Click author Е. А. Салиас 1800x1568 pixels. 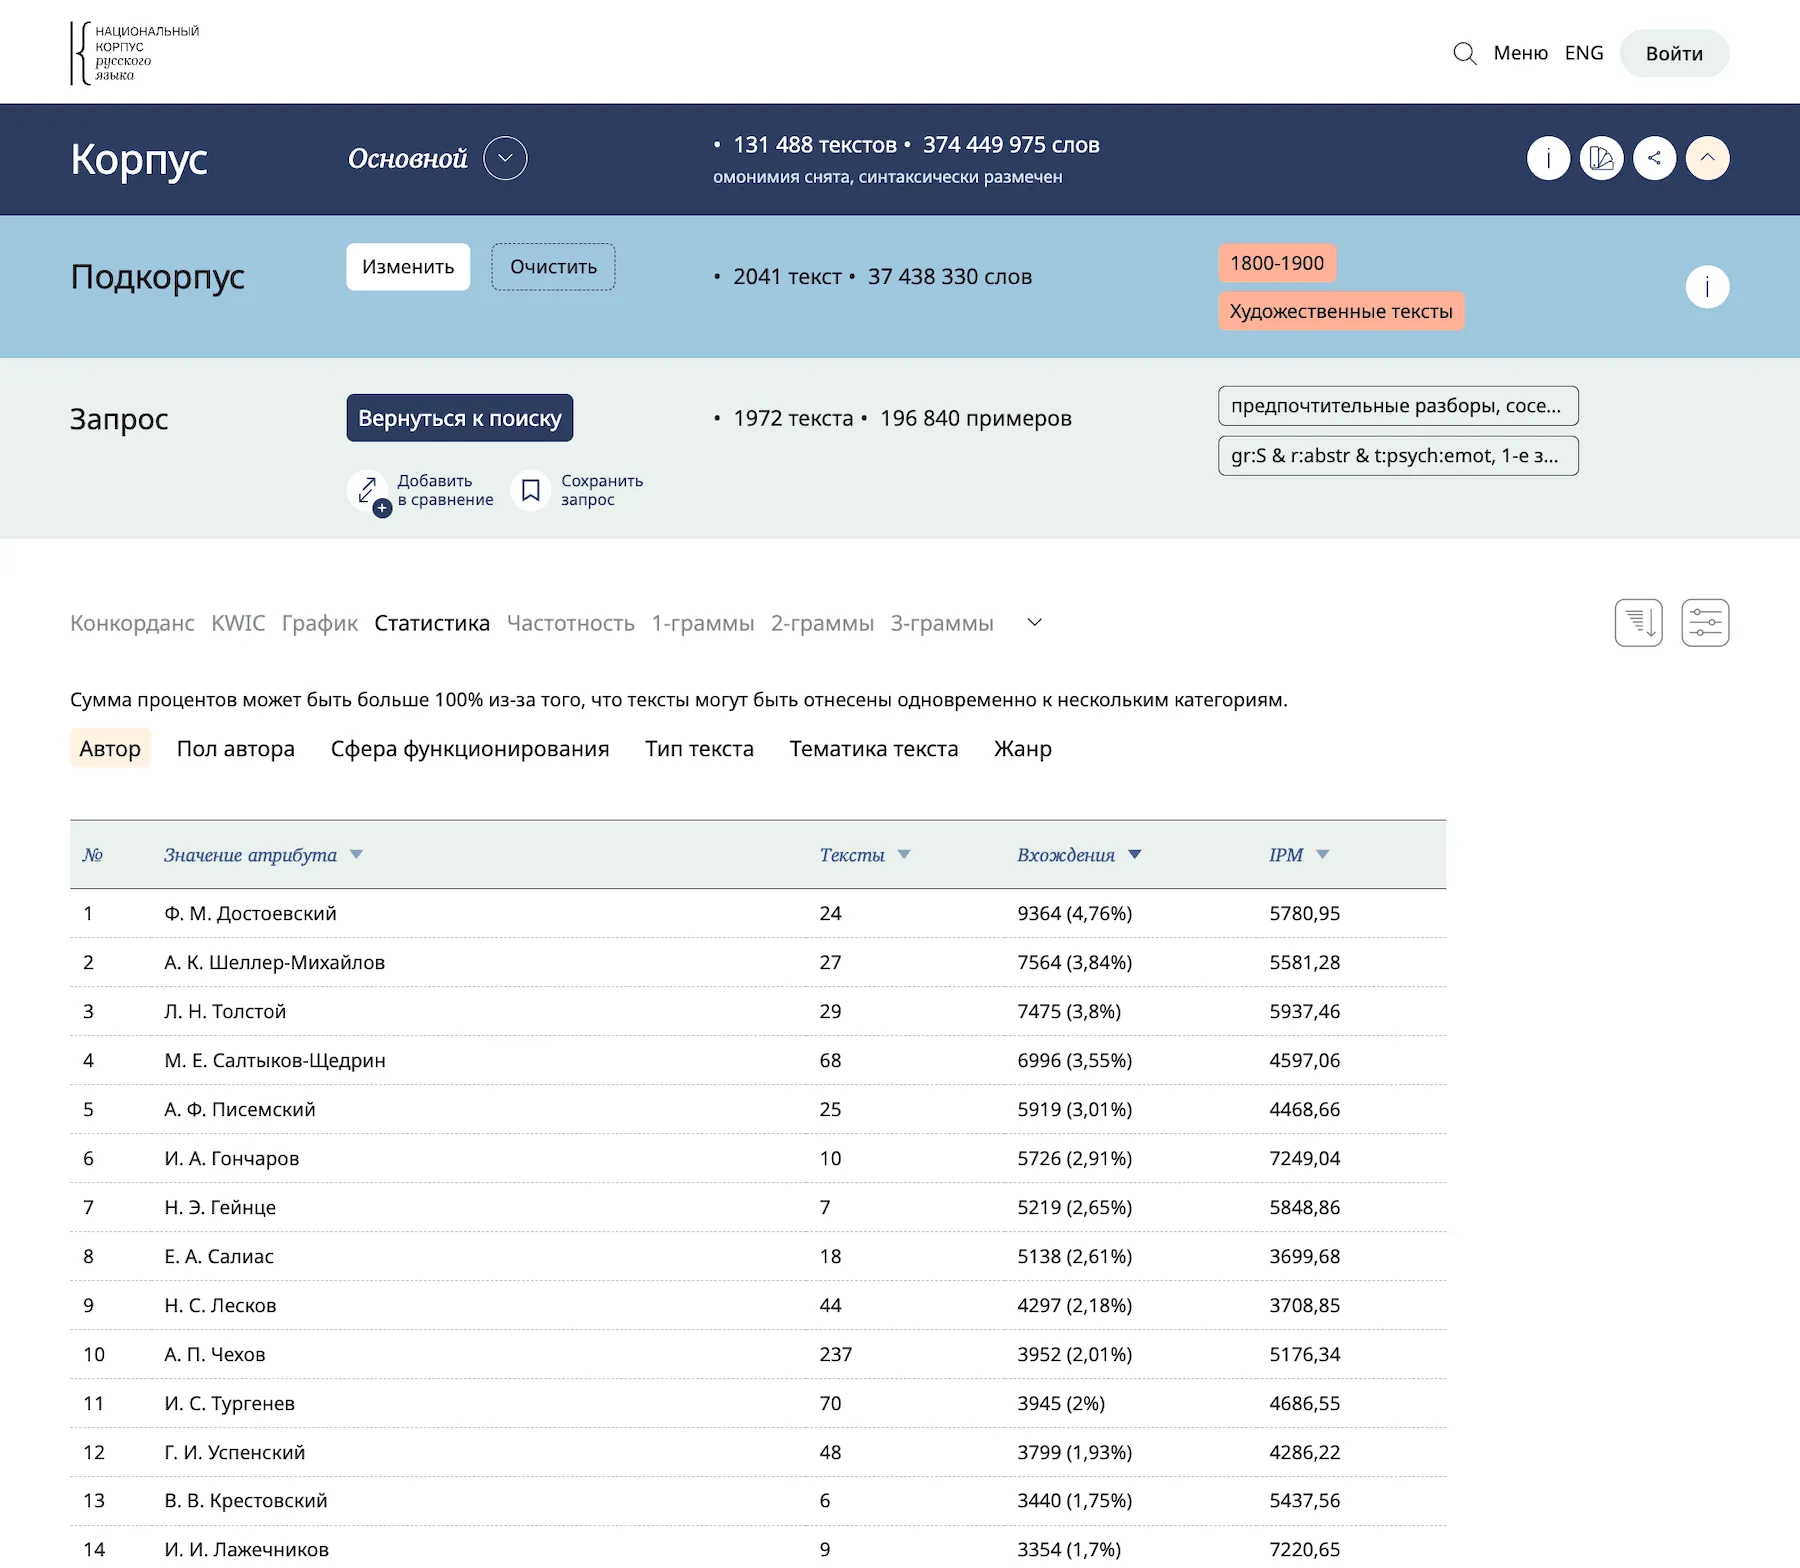coord(219,1256)
